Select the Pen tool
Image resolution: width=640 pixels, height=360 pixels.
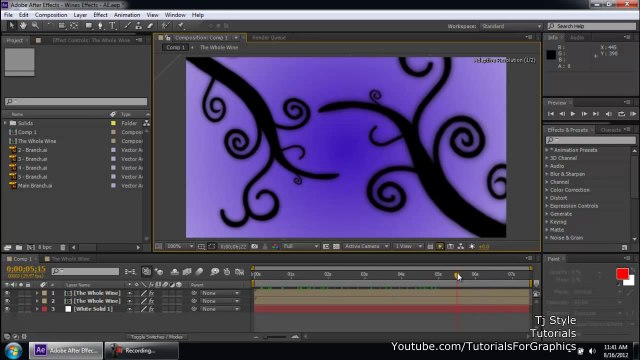100,26
